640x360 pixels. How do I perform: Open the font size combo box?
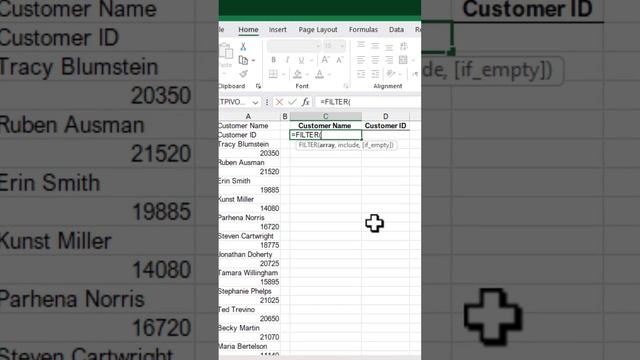[334, 46]
